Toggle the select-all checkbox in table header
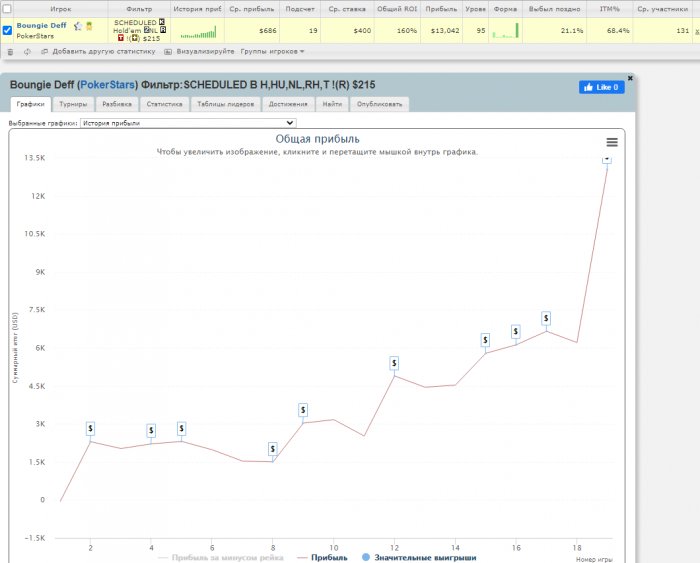The height and width of the screenshot is (563, 700). [8, 8]
